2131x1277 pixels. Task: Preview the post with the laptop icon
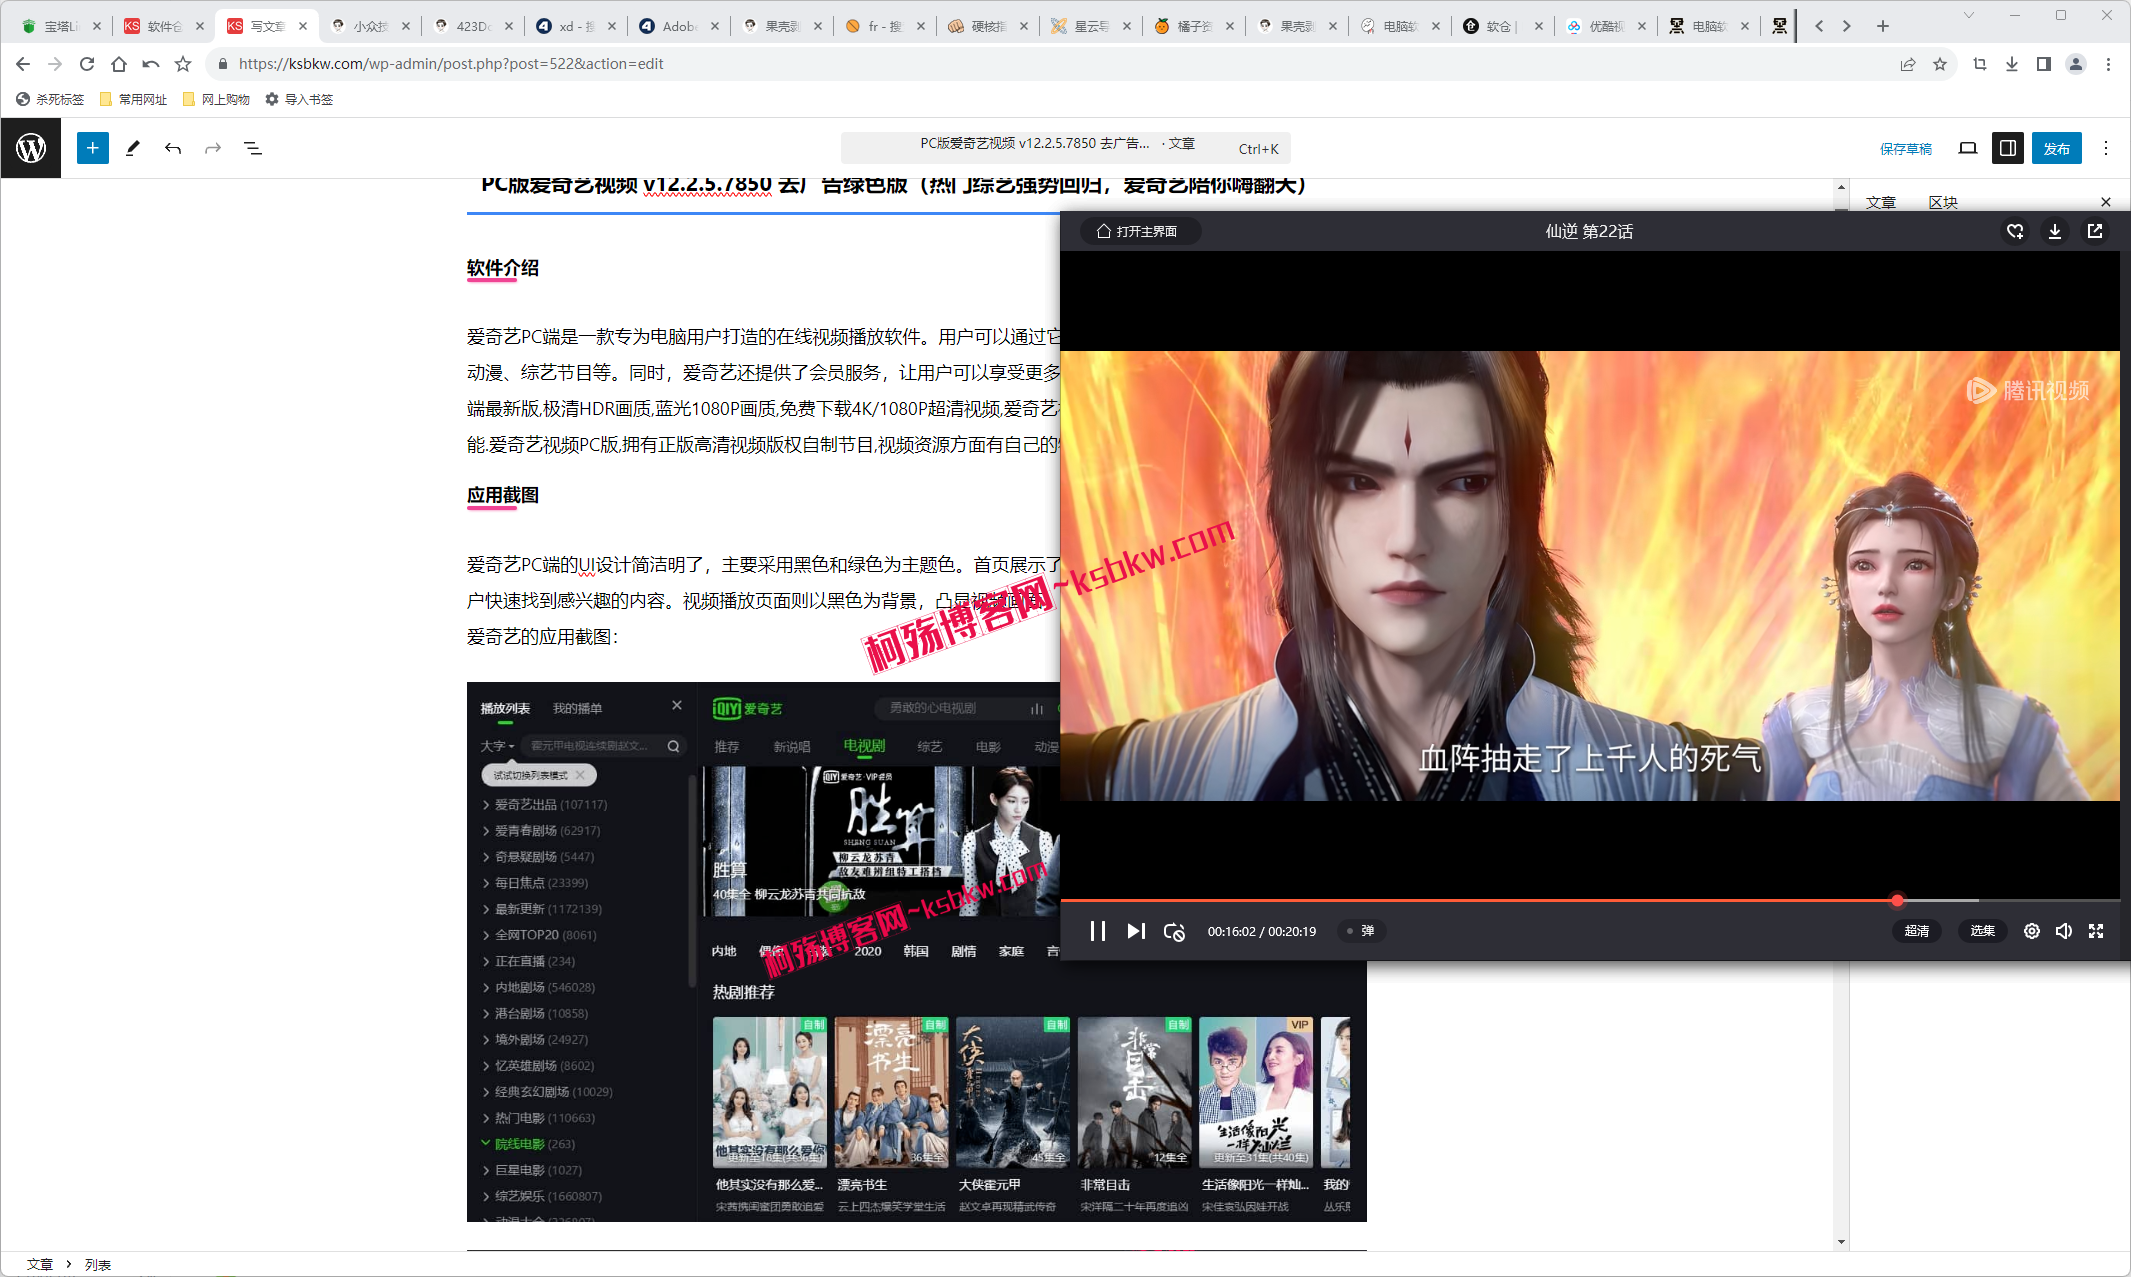point(1967,148)
